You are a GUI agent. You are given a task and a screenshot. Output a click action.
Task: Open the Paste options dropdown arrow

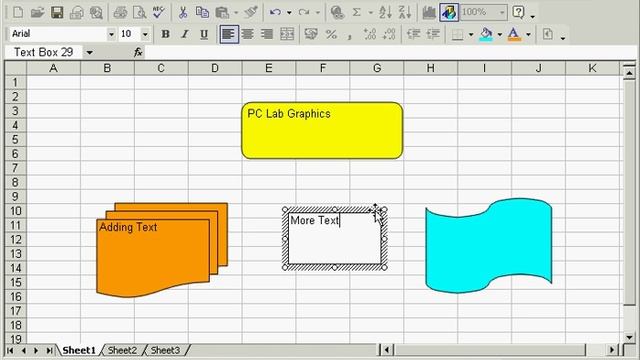(x=236, y=13)
